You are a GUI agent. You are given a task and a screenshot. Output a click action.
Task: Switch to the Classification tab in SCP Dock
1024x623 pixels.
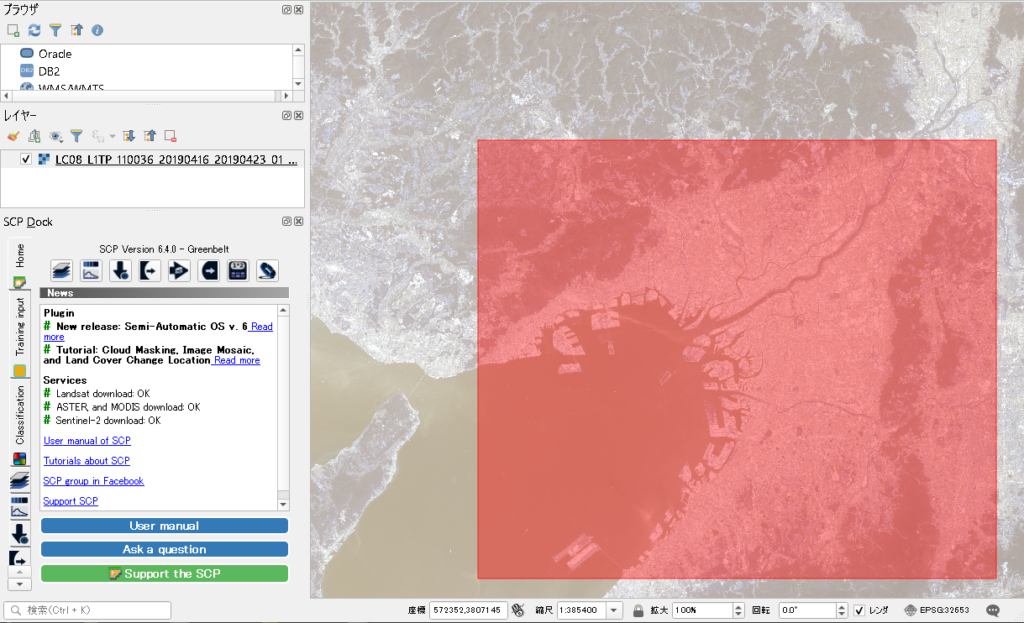pyautogui.click(x=19, y=415)
